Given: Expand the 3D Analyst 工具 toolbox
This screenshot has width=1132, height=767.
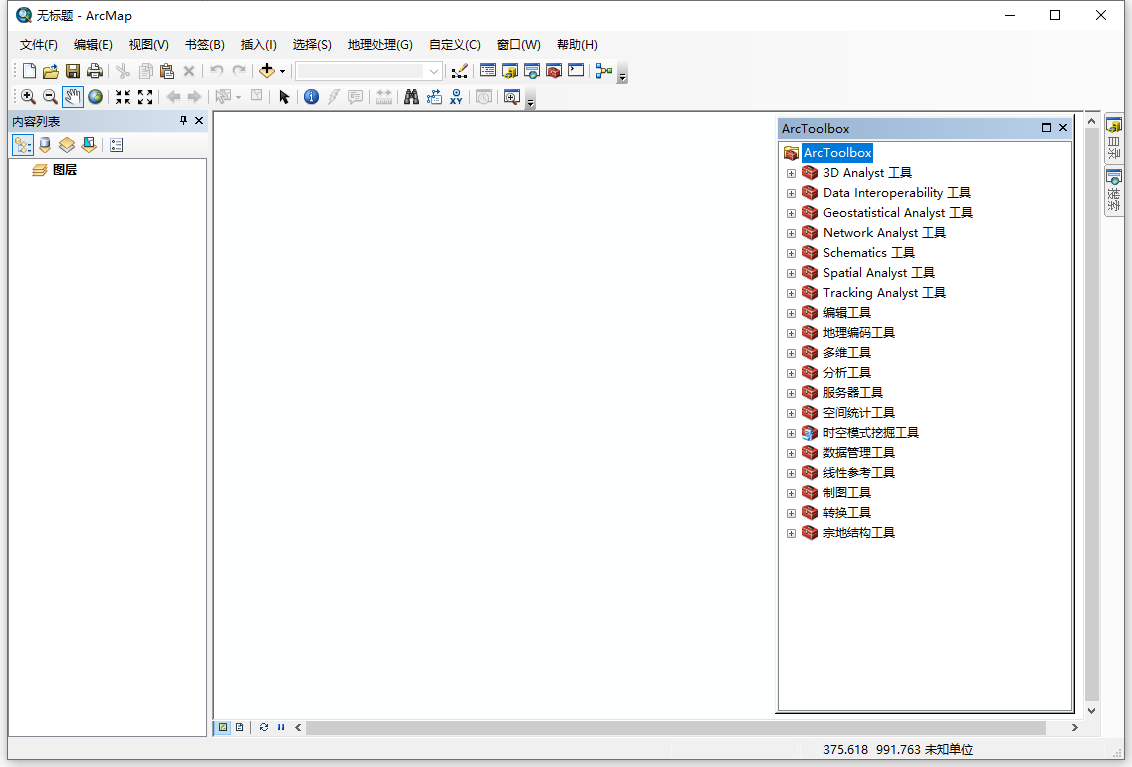Looking at the screenshot, I should click(791, 173).
